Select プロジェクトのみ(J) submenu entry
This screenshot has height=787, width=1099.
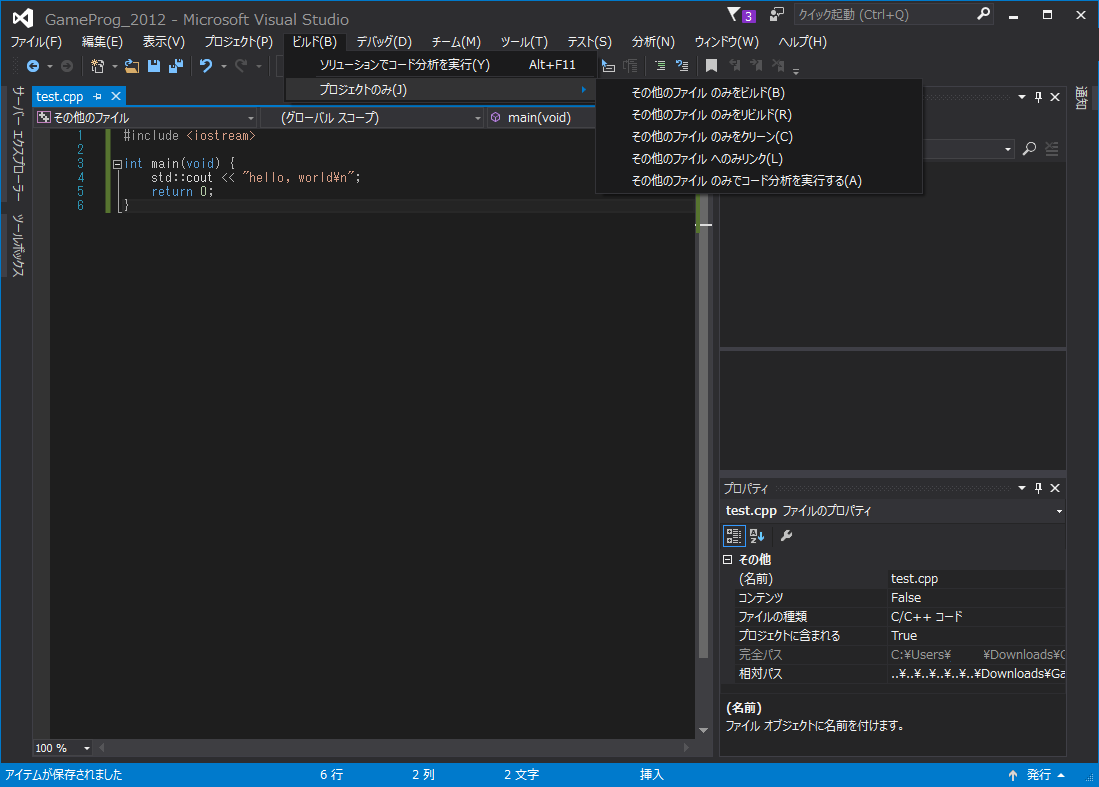440,90
